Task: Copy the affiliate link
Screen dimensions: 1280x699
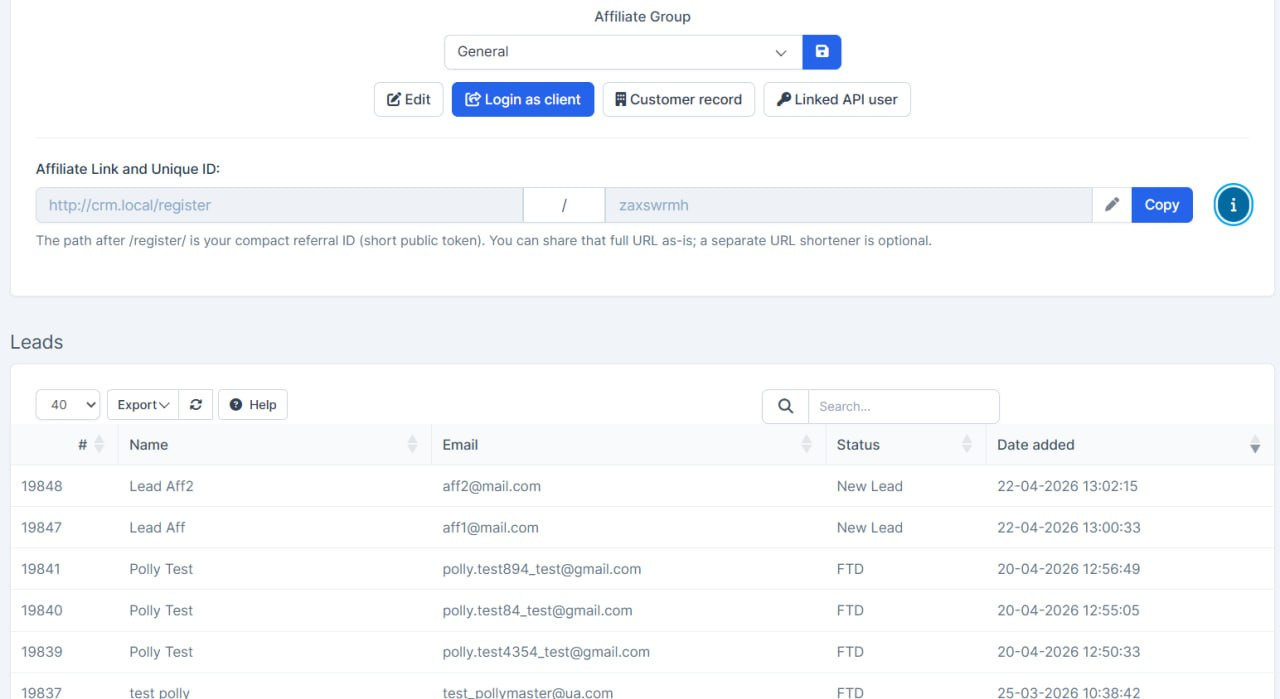Action: click(1161, 205)
